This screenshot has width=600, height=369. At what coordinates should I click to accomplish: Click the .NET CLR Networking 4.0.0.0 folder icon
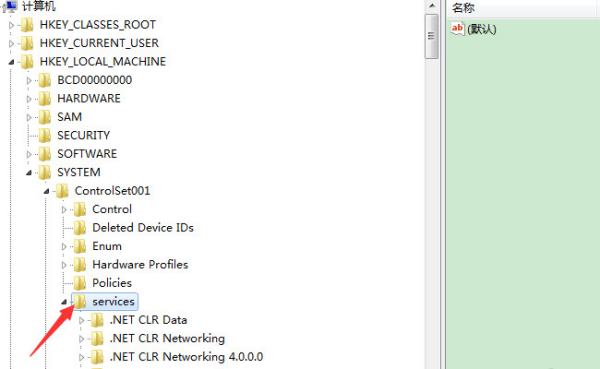tap(97, 357)
